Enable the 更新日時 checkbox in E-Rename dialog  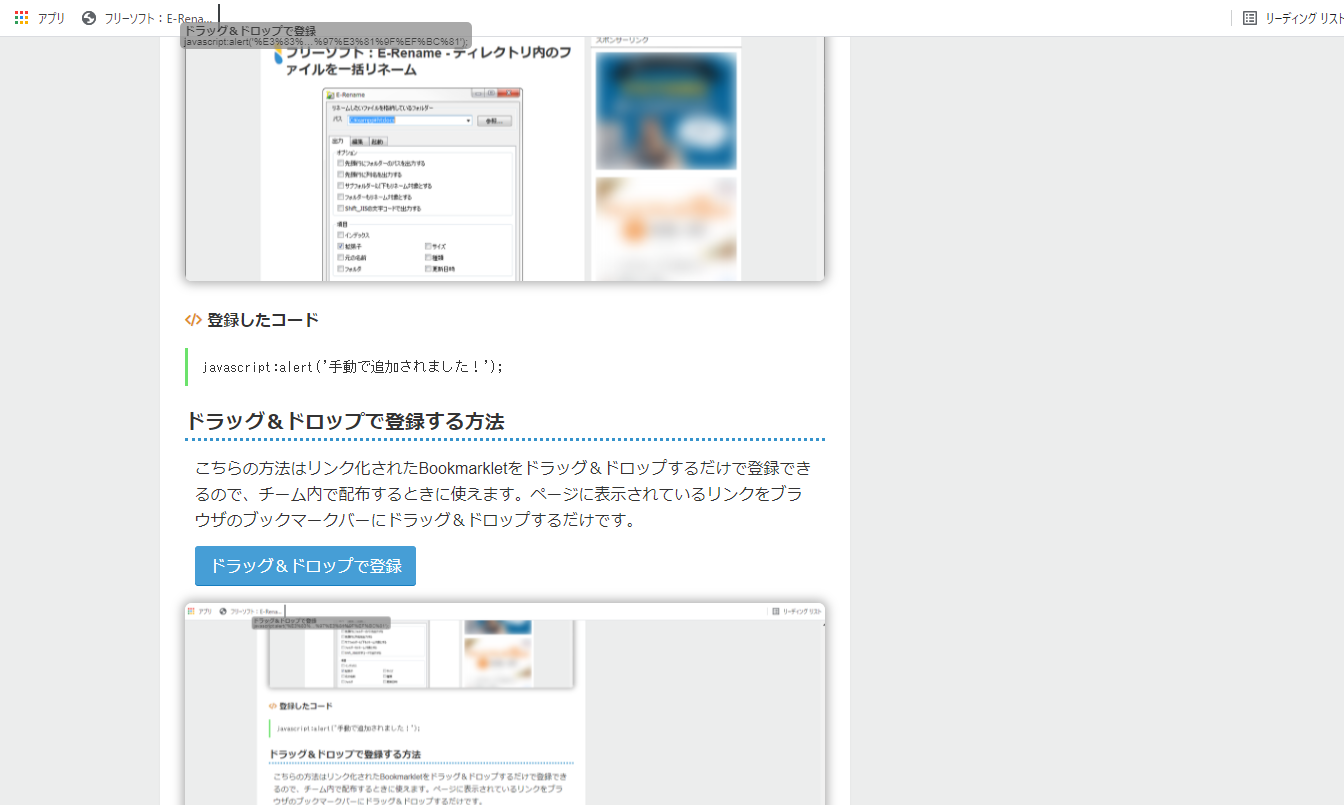tap(428, 269)
